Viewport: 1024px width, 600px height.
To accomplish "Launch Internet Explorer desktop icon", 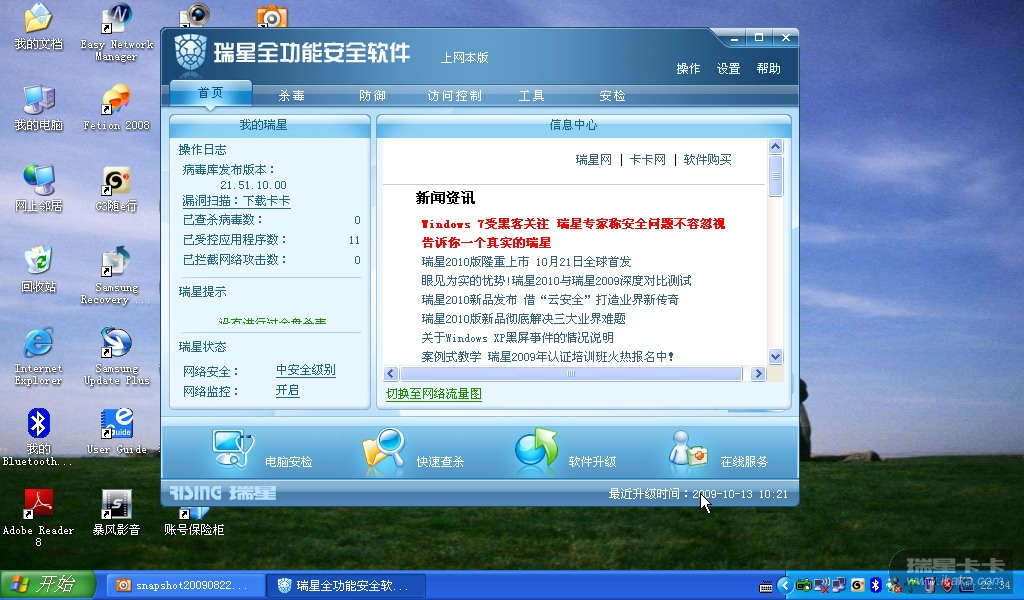I will point(38,356).
